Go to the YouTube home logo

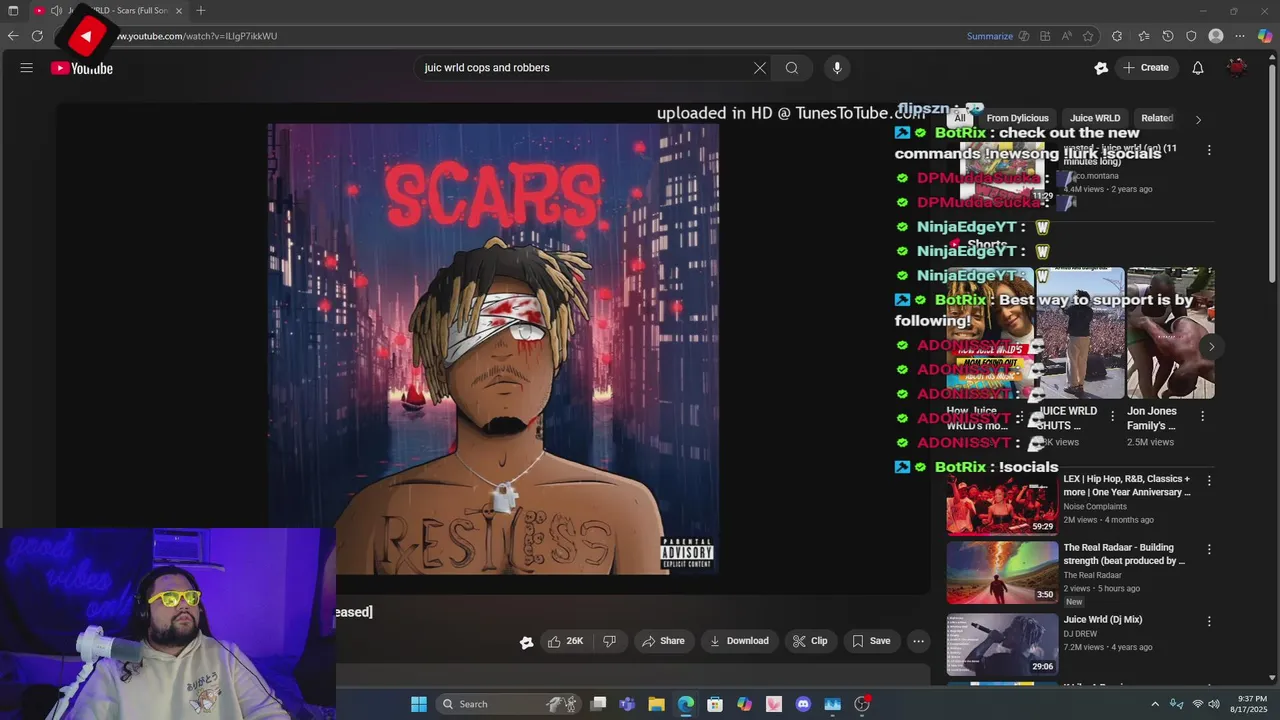(x=82, y=68)
